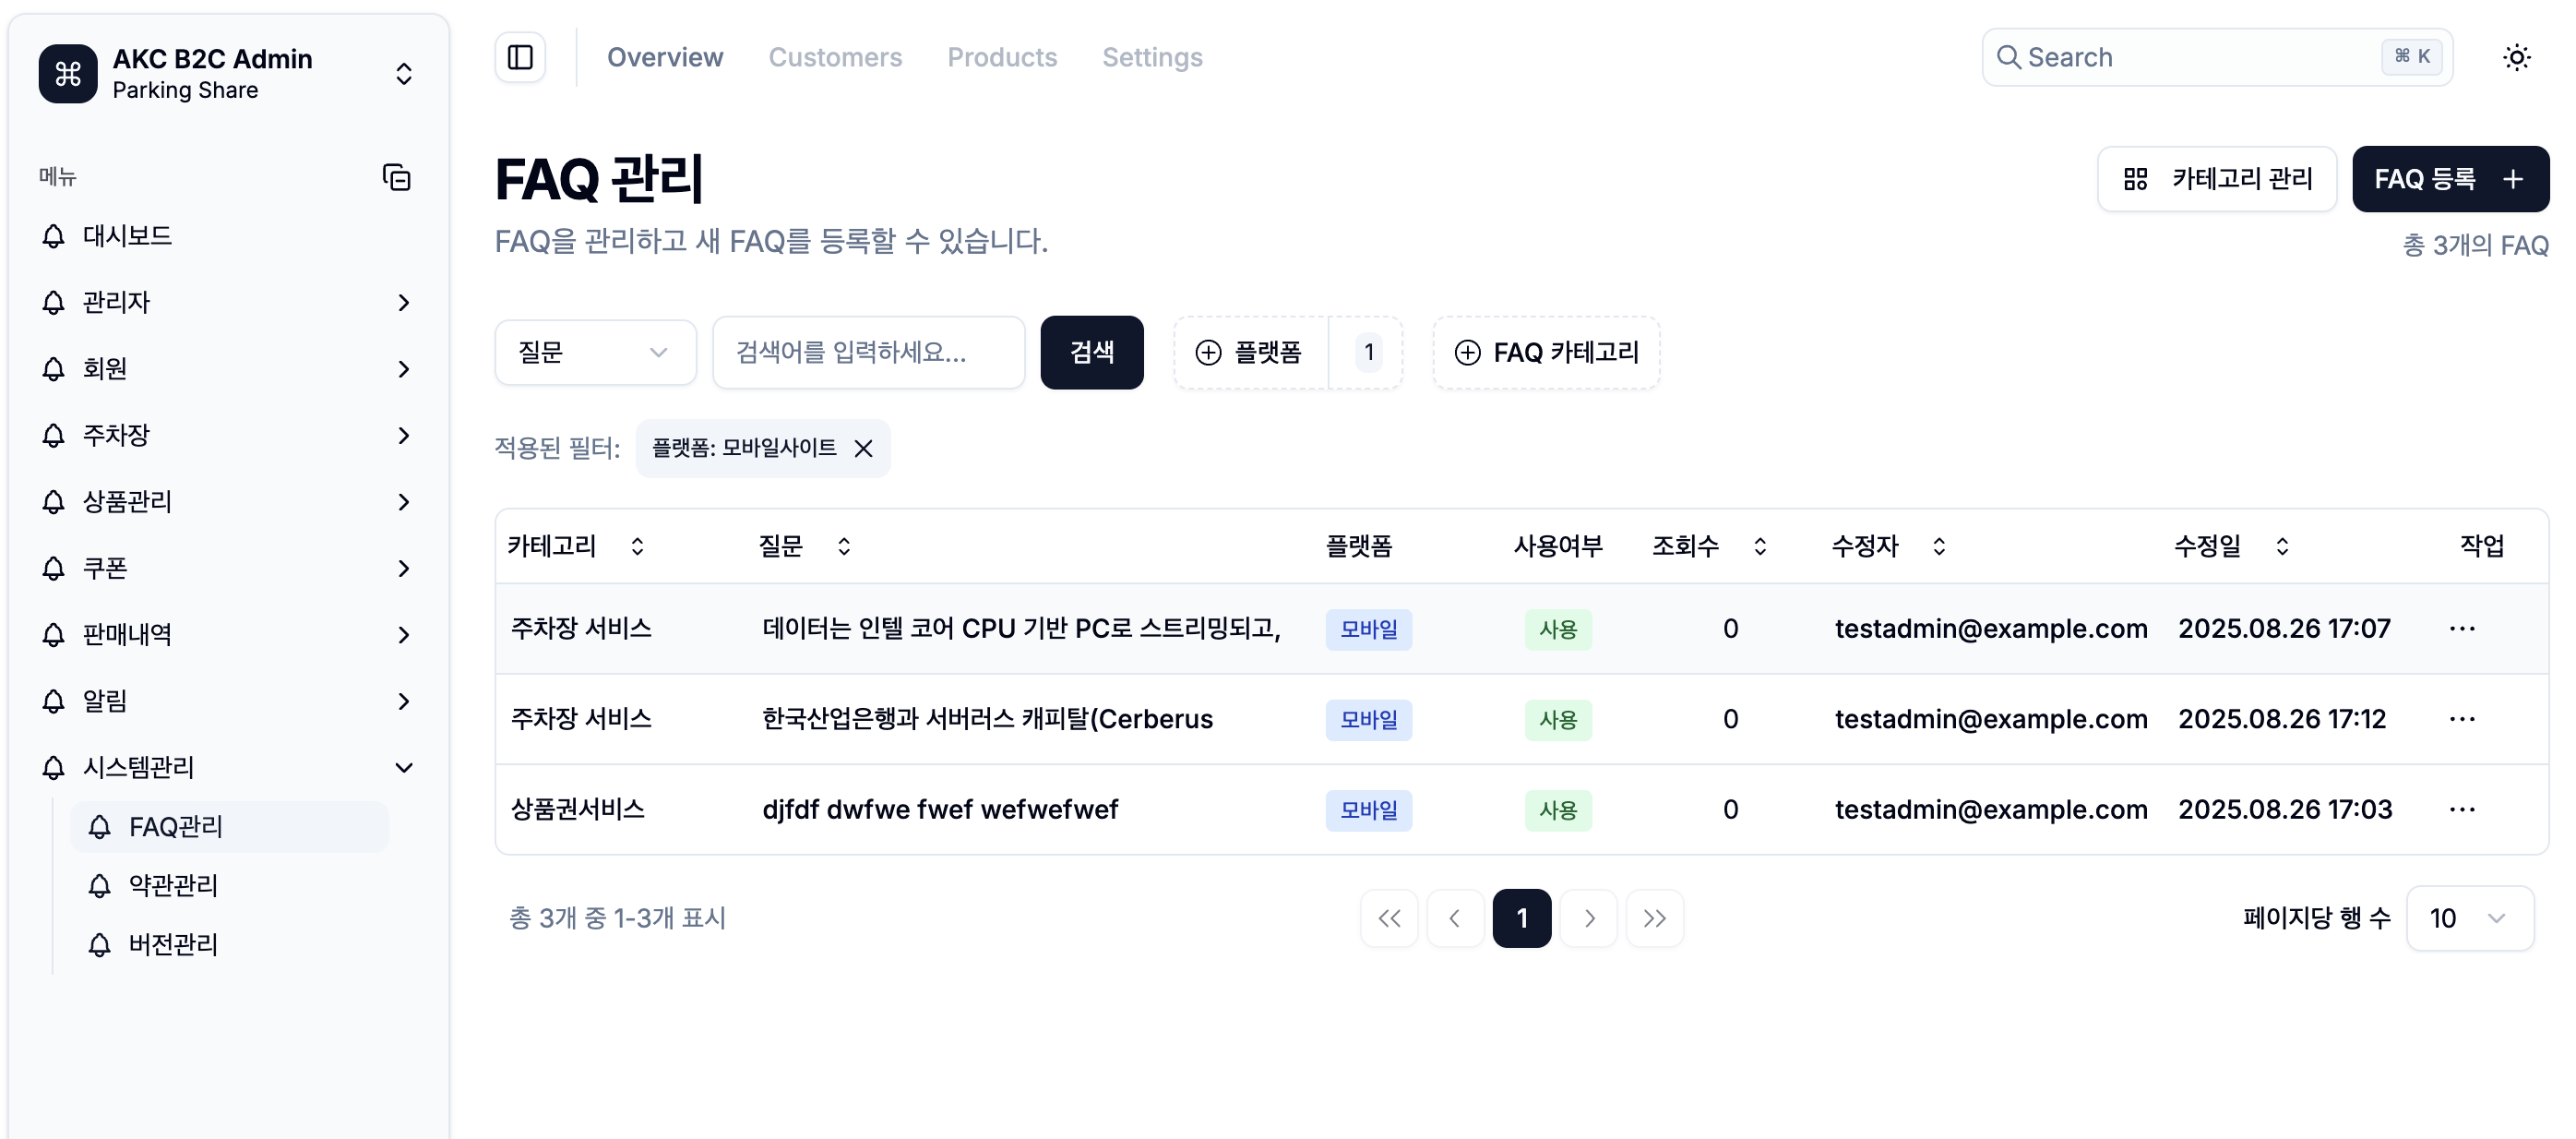Open the Settings tab

point(1152,57)
